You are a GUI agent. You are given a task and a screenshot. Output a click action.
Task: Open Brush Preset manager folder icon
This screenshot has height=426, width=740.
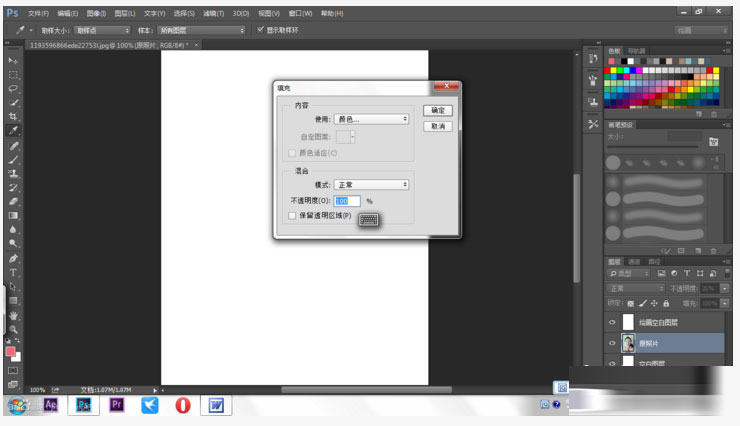coord(713,142)
